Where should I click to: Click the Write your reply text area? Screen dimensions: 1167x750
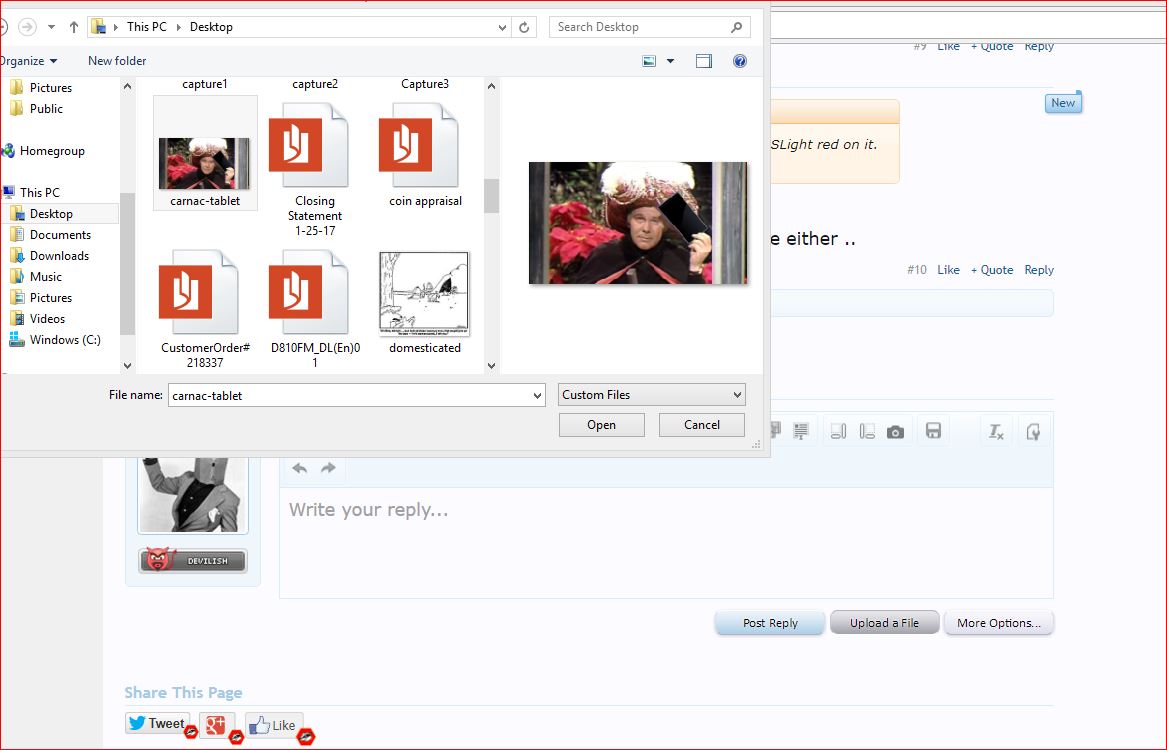(x=666, y=542)
